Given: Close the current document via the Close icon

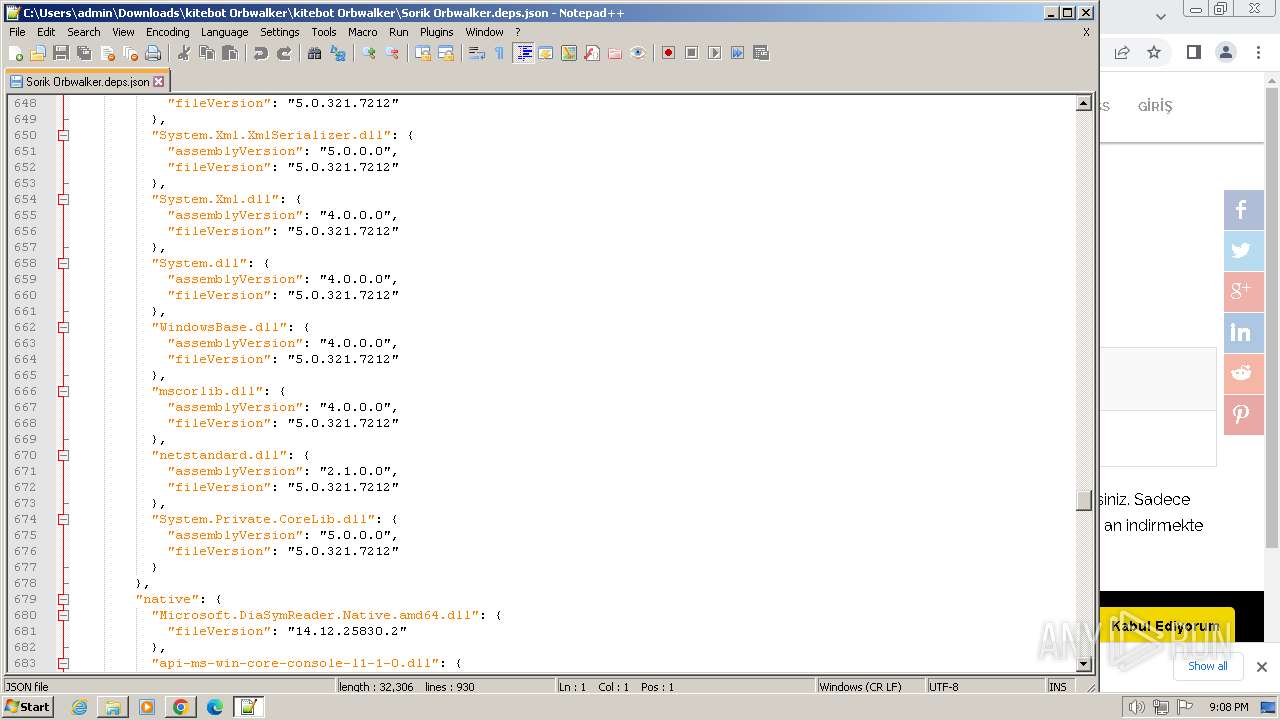Looking at the screenshot, I should [x=107, y=53].
